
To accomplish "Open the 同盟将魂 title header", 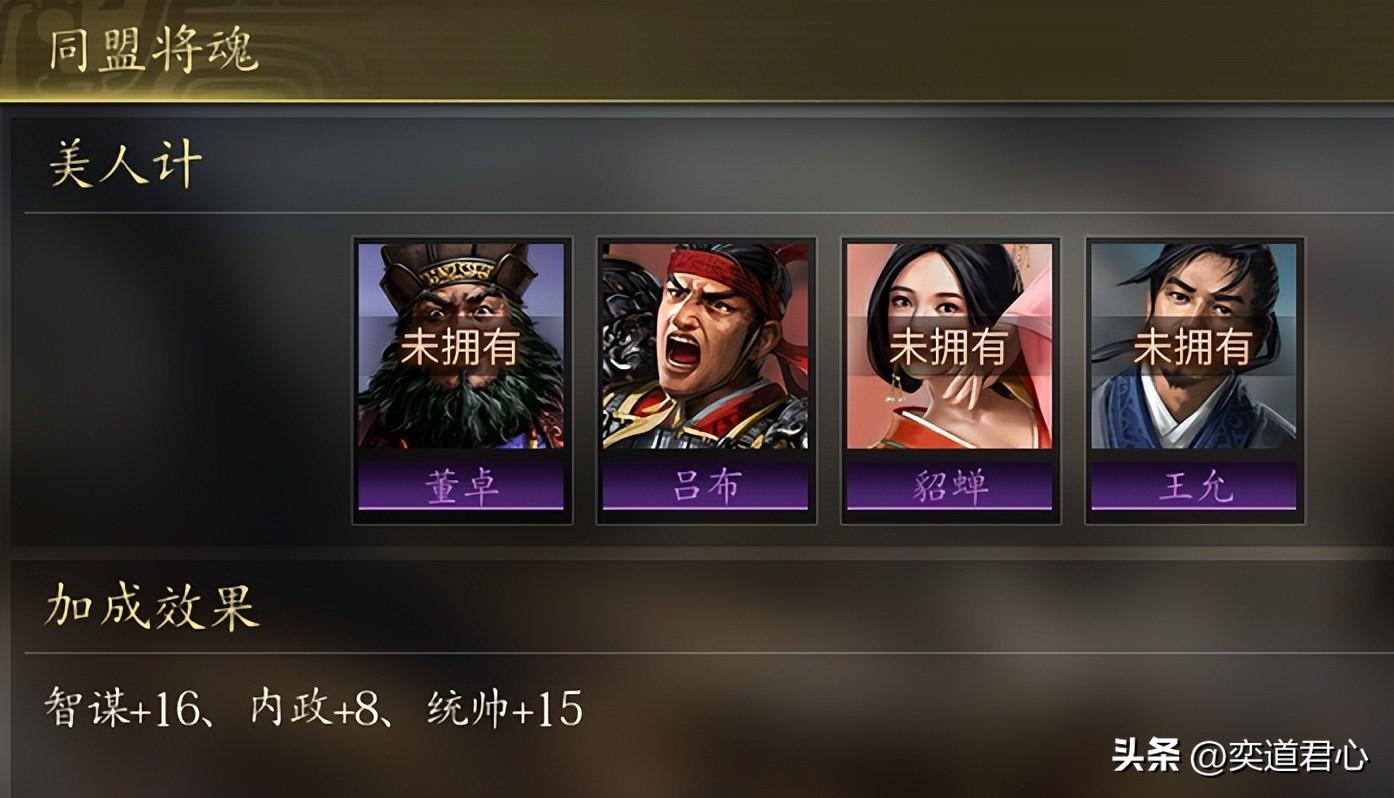I will 153,50.
